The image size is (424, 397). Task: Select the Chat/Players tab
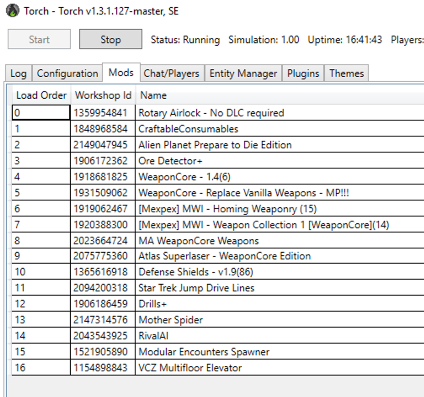click(x=171, y=73)
